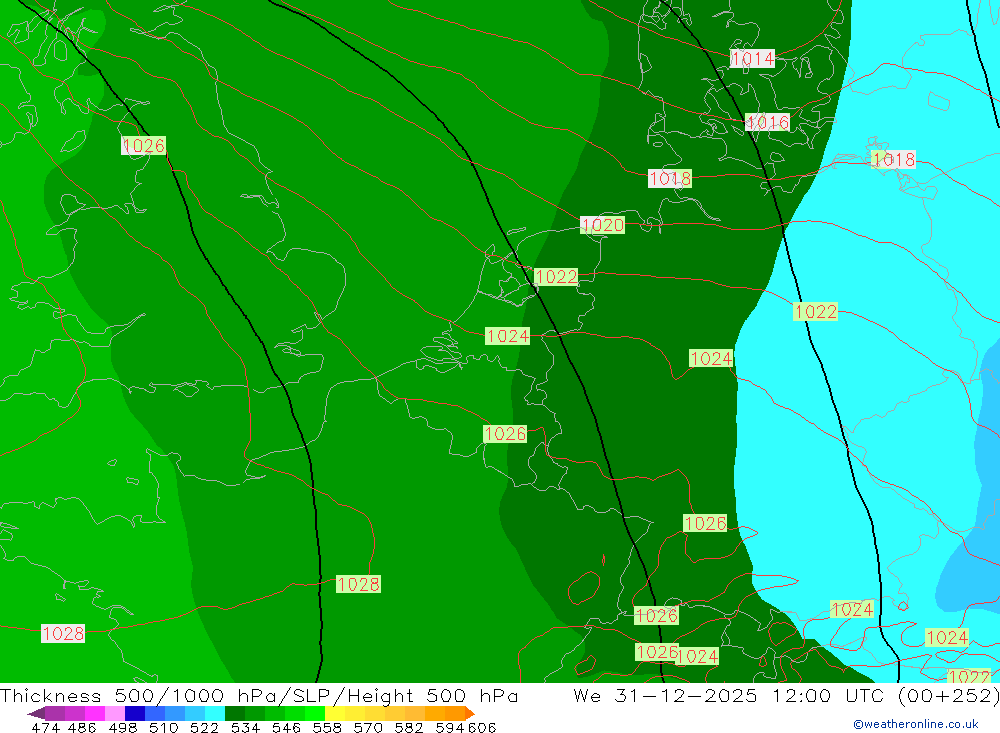The width and height of the screenshot is (1000, 733).
Task: Click the legend value 546
Action: (286, 727)
